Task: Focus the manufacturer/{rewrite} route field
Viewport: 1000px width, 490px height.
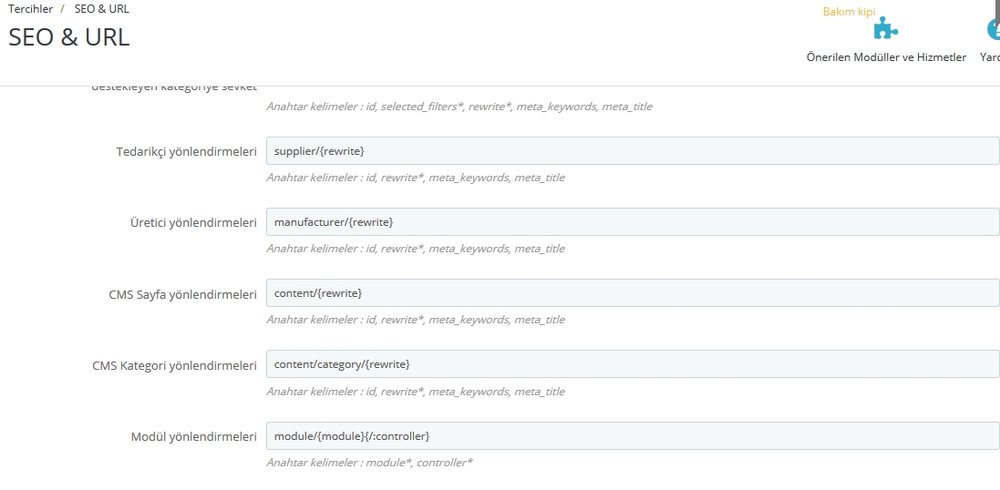Action: (x=632, y=222)
